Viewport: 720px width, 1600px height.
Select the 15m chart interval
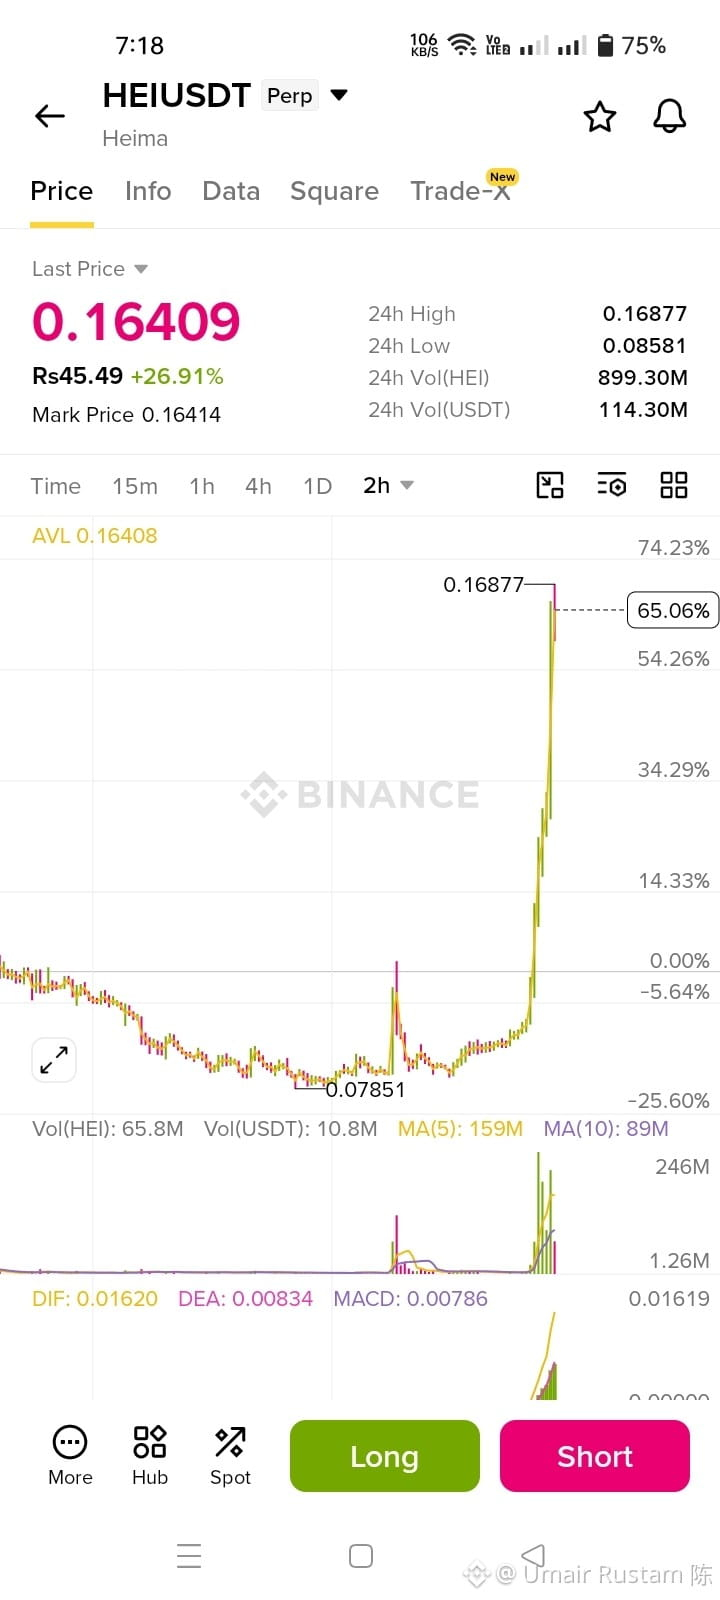tap(135, 486)
